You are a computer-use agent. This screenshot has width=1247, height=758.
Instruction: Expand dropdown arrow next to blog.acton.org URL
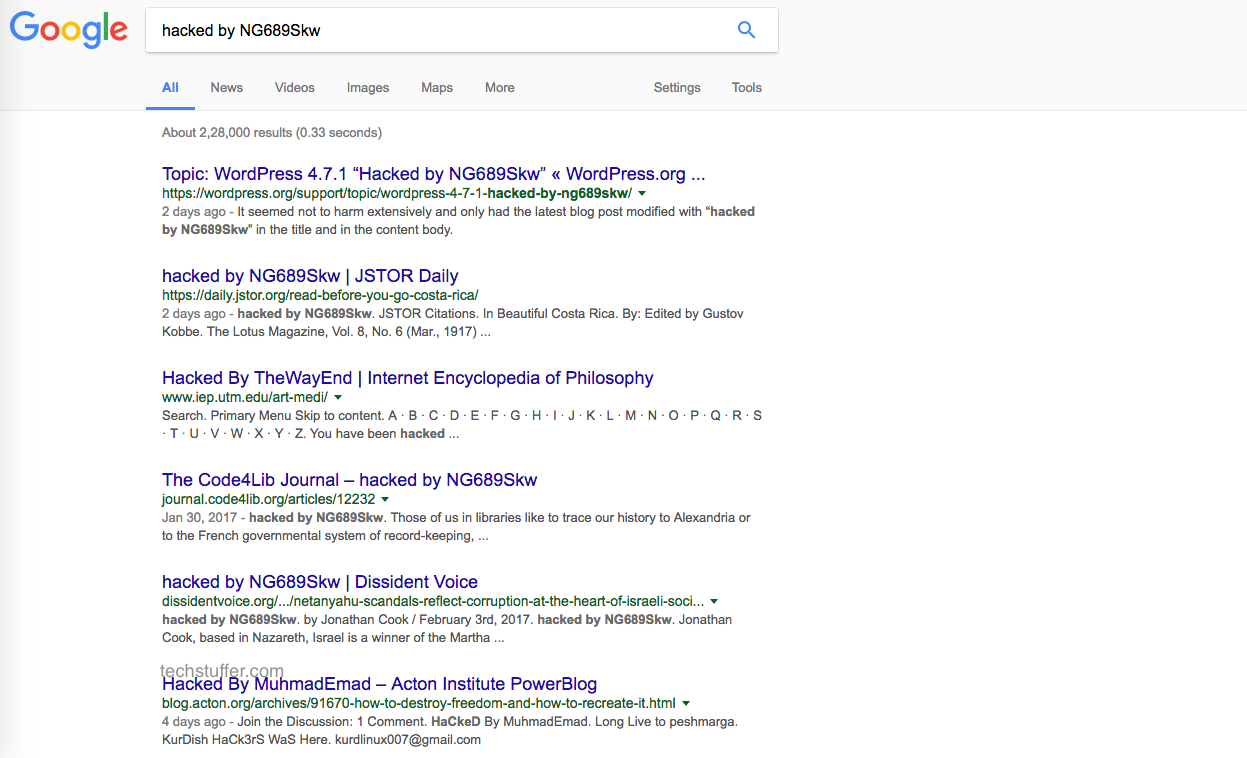point(686,703)
